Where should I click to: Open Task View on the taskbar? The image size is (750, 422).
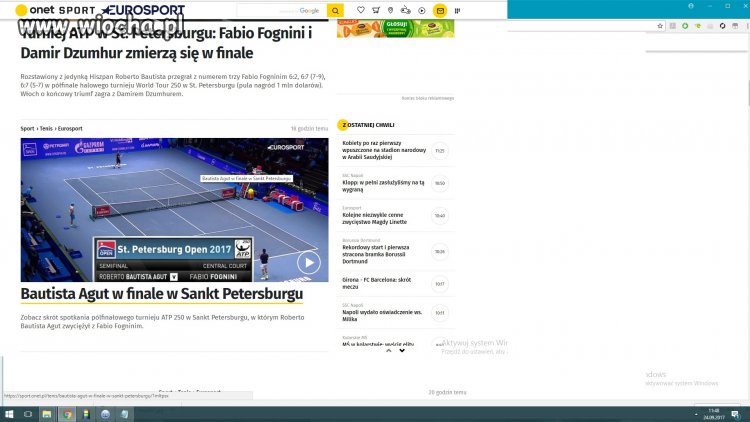(x=28, y=414)
